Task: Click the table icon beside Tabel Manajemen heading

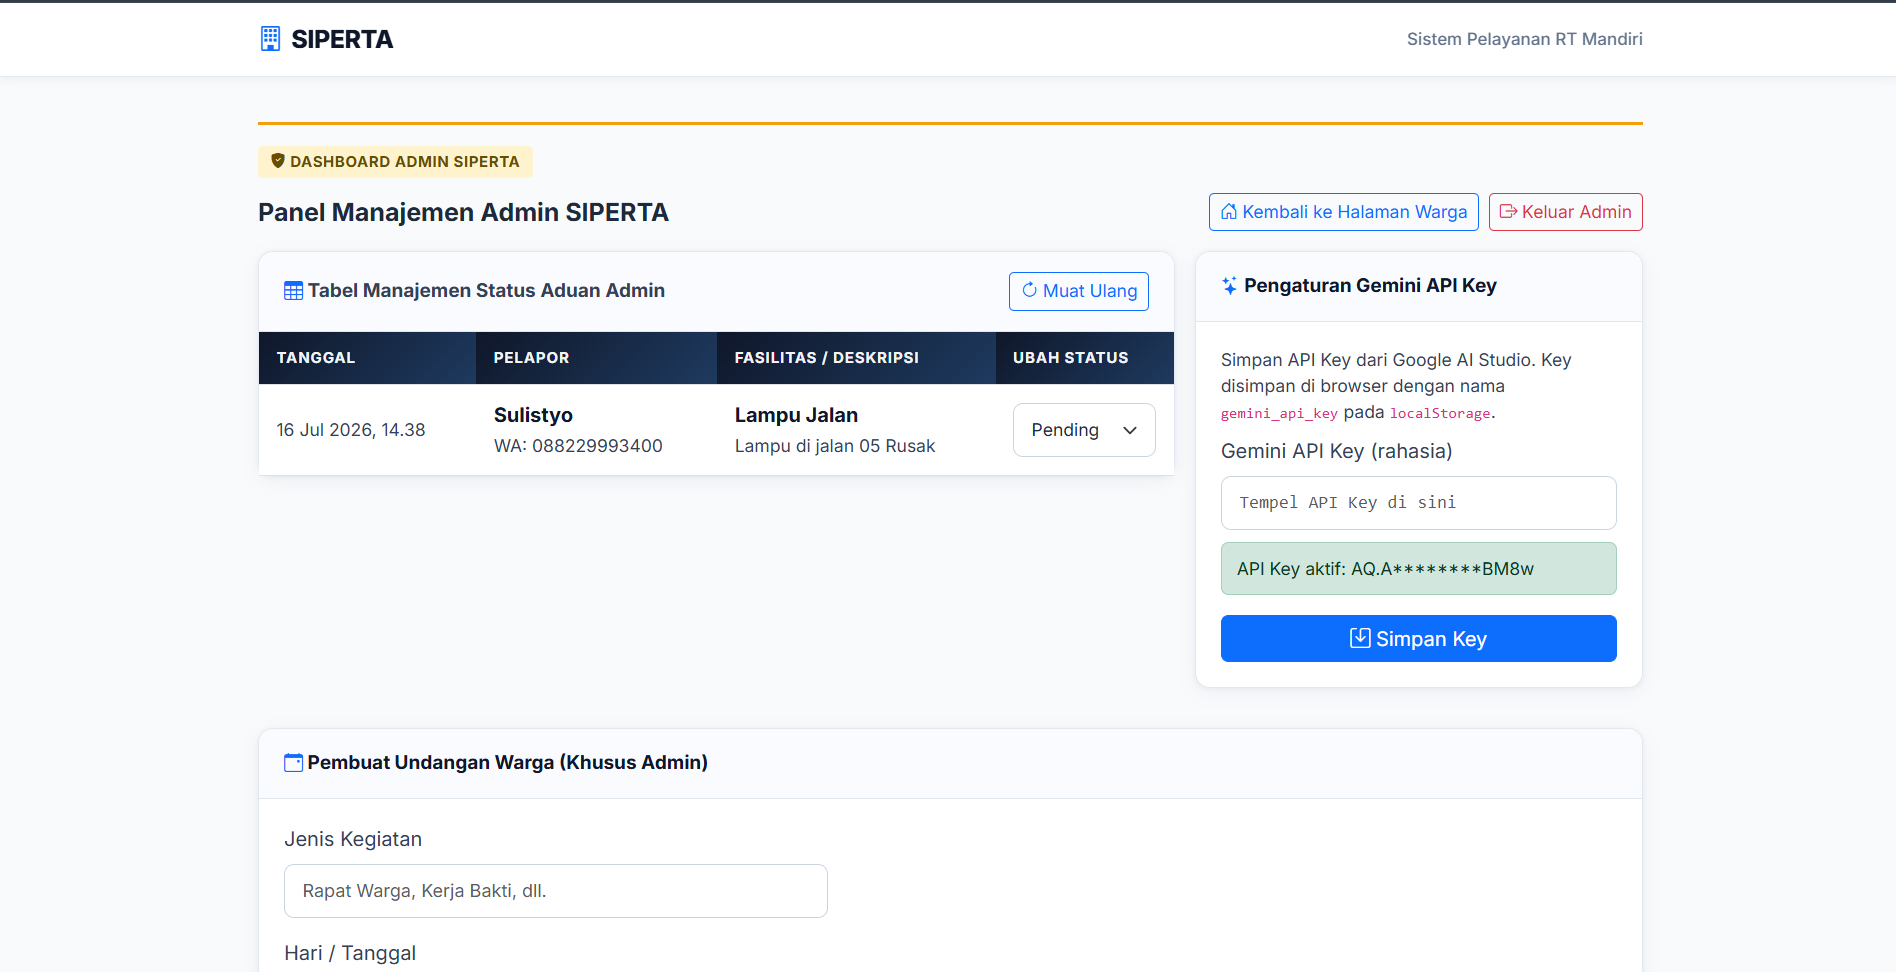Action: (293, 291)
